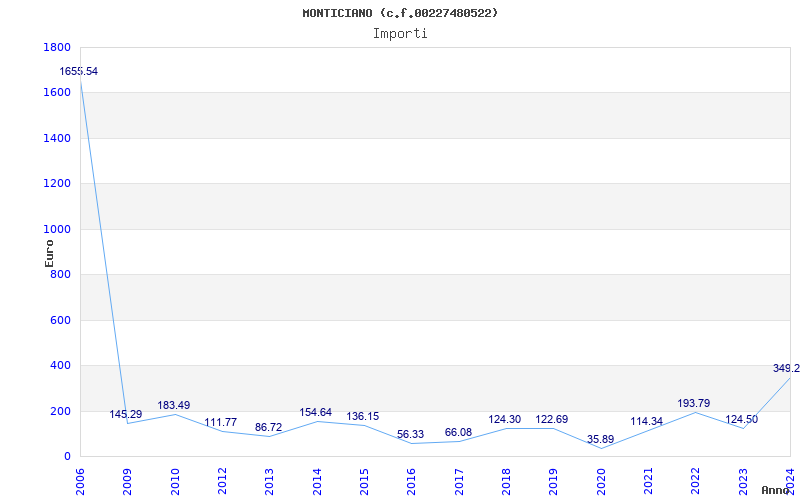Select the 124.50 data label

741,419
